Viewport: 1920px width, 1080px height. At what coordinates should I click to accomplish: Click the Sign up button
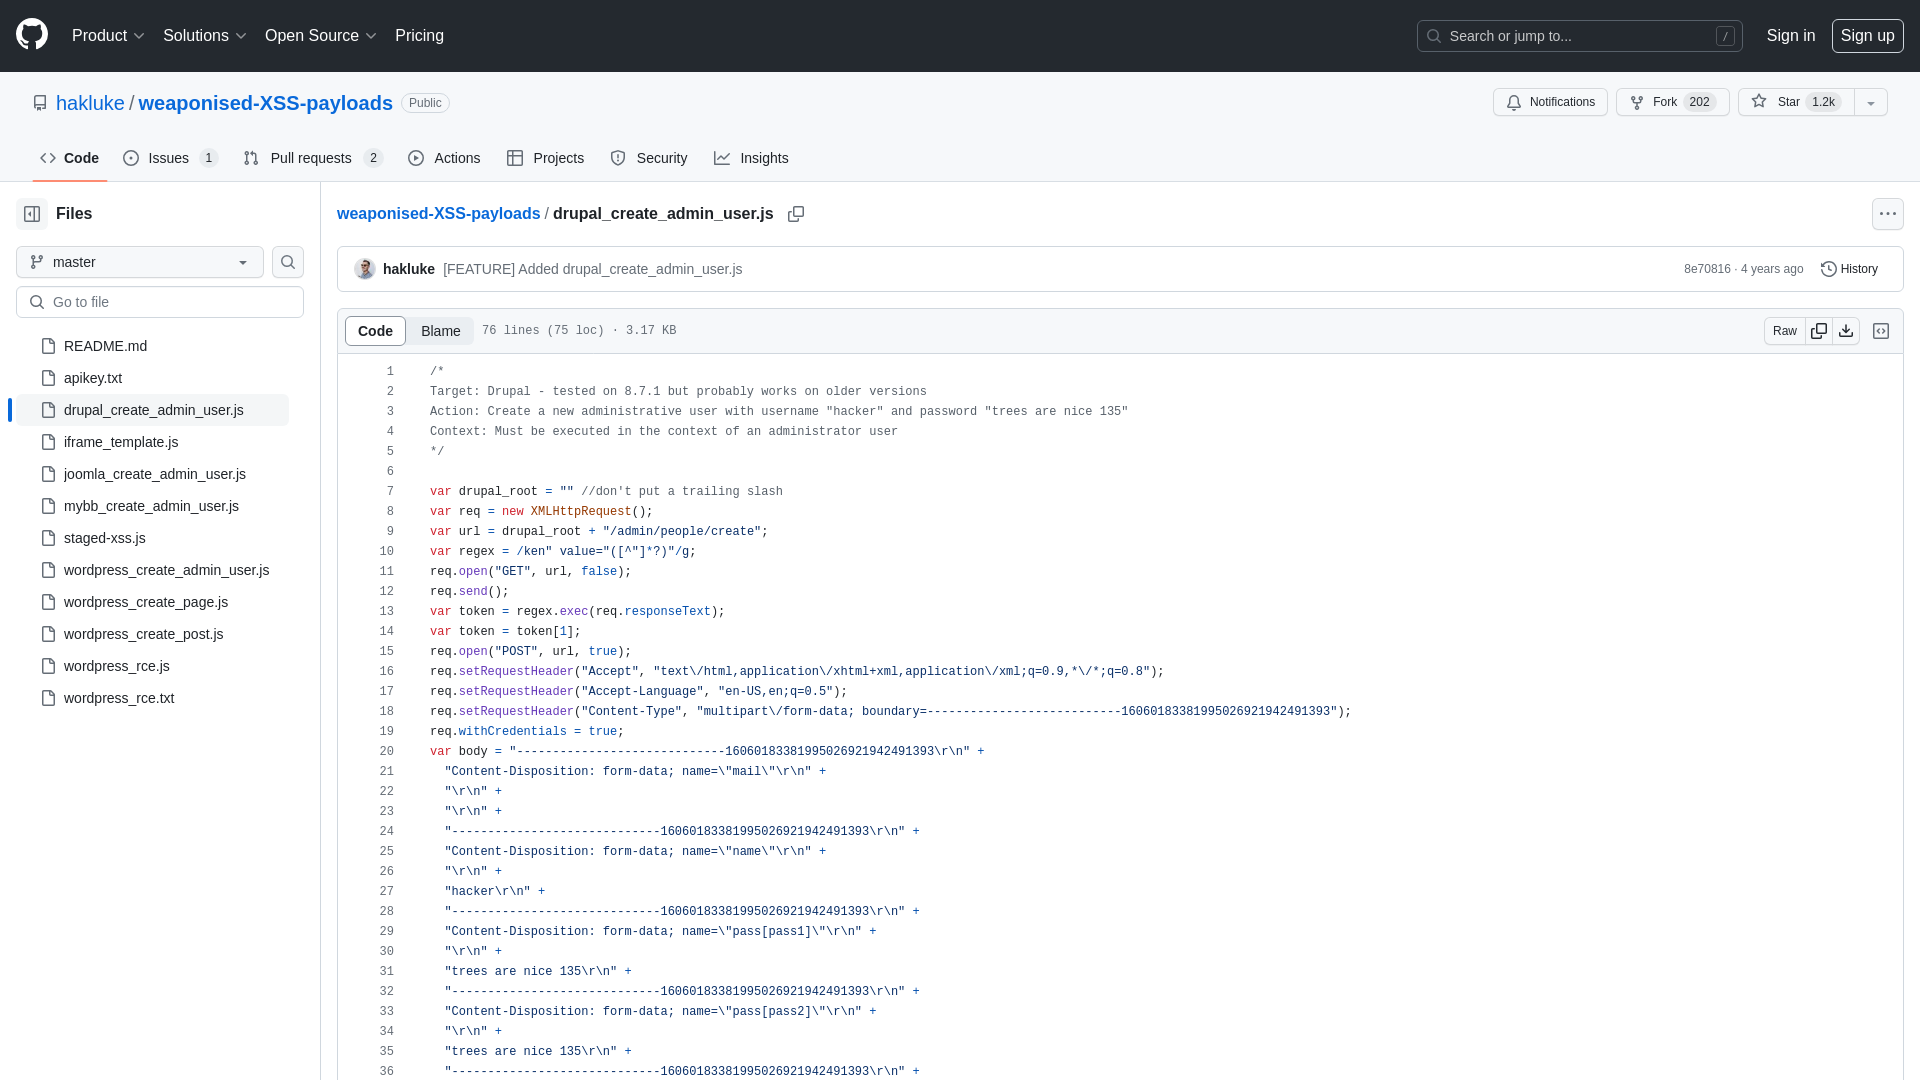(x=1867, y=36)
